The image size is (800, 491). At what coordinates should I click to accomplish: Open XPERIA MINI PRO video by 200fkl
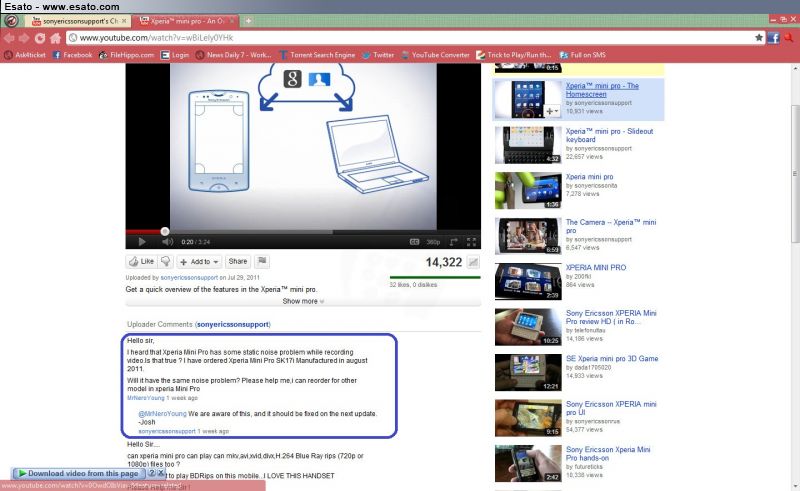(x=595, y=267)
